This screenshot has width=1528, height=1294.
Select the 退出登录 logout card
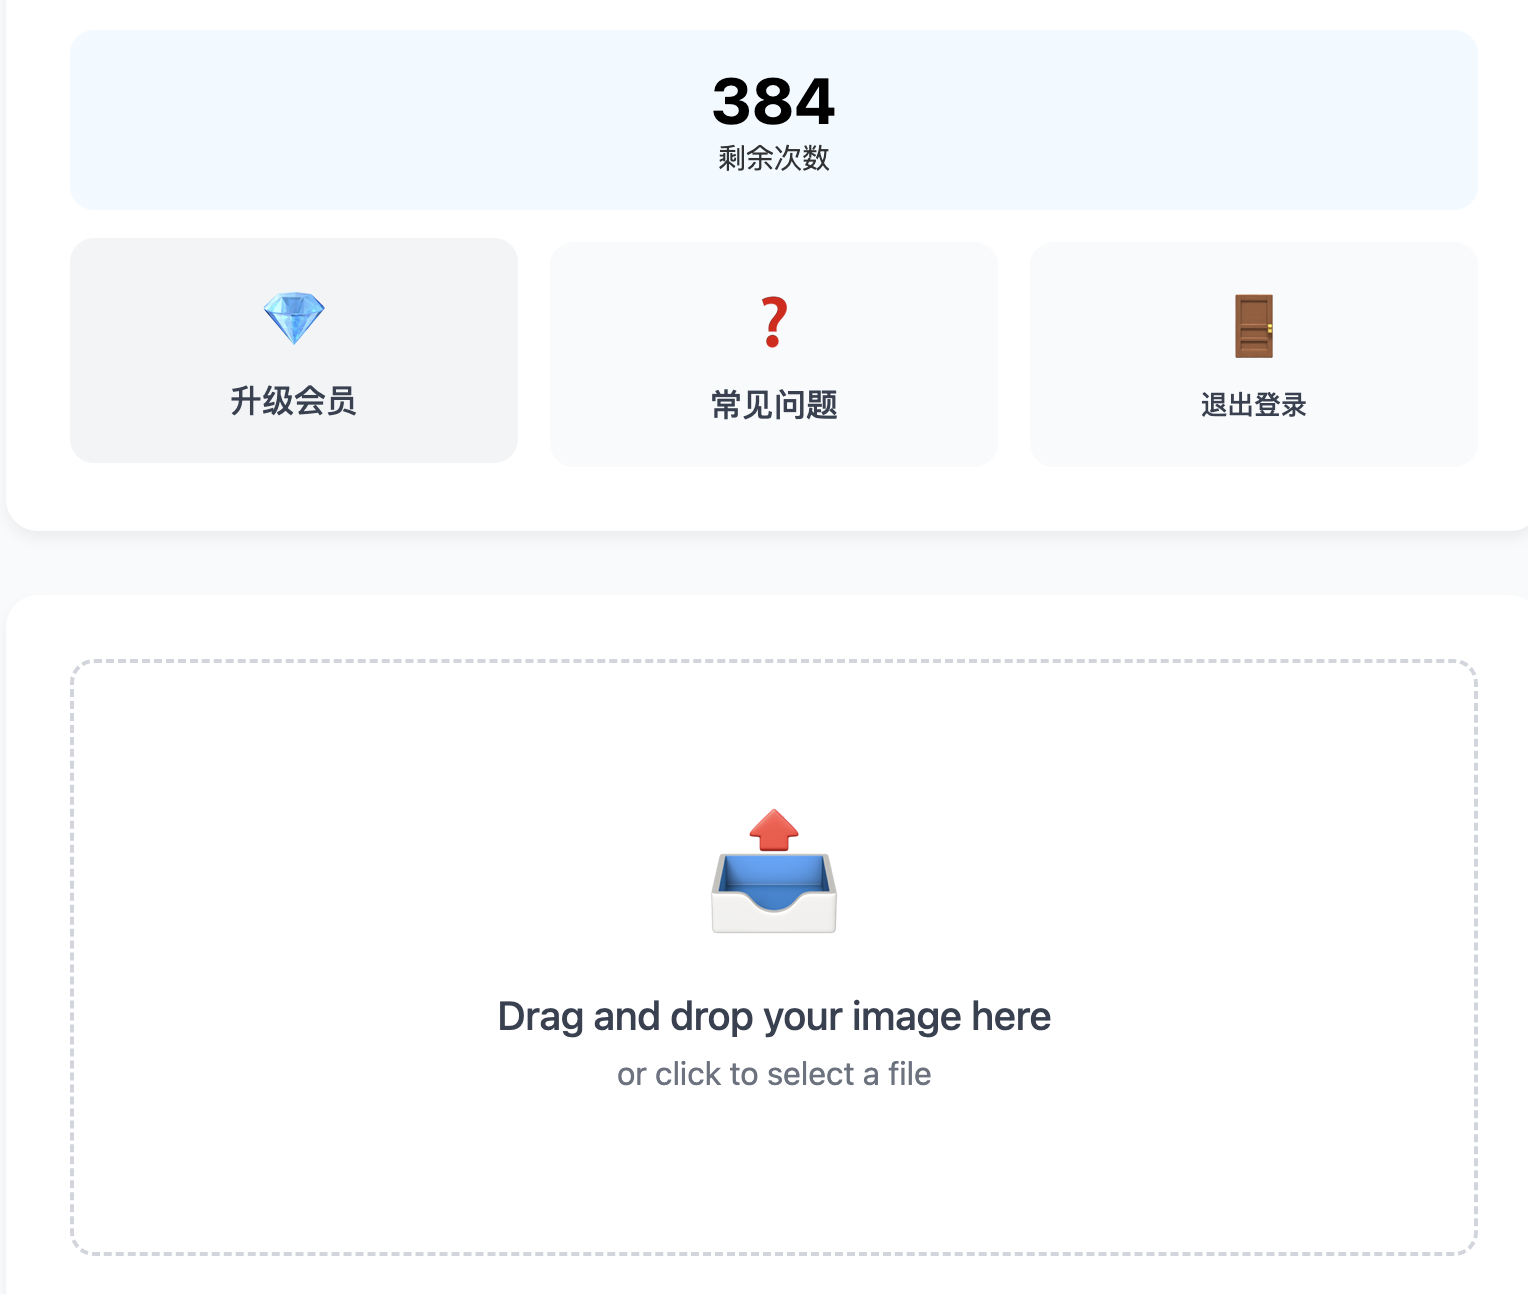[1254, 354]
